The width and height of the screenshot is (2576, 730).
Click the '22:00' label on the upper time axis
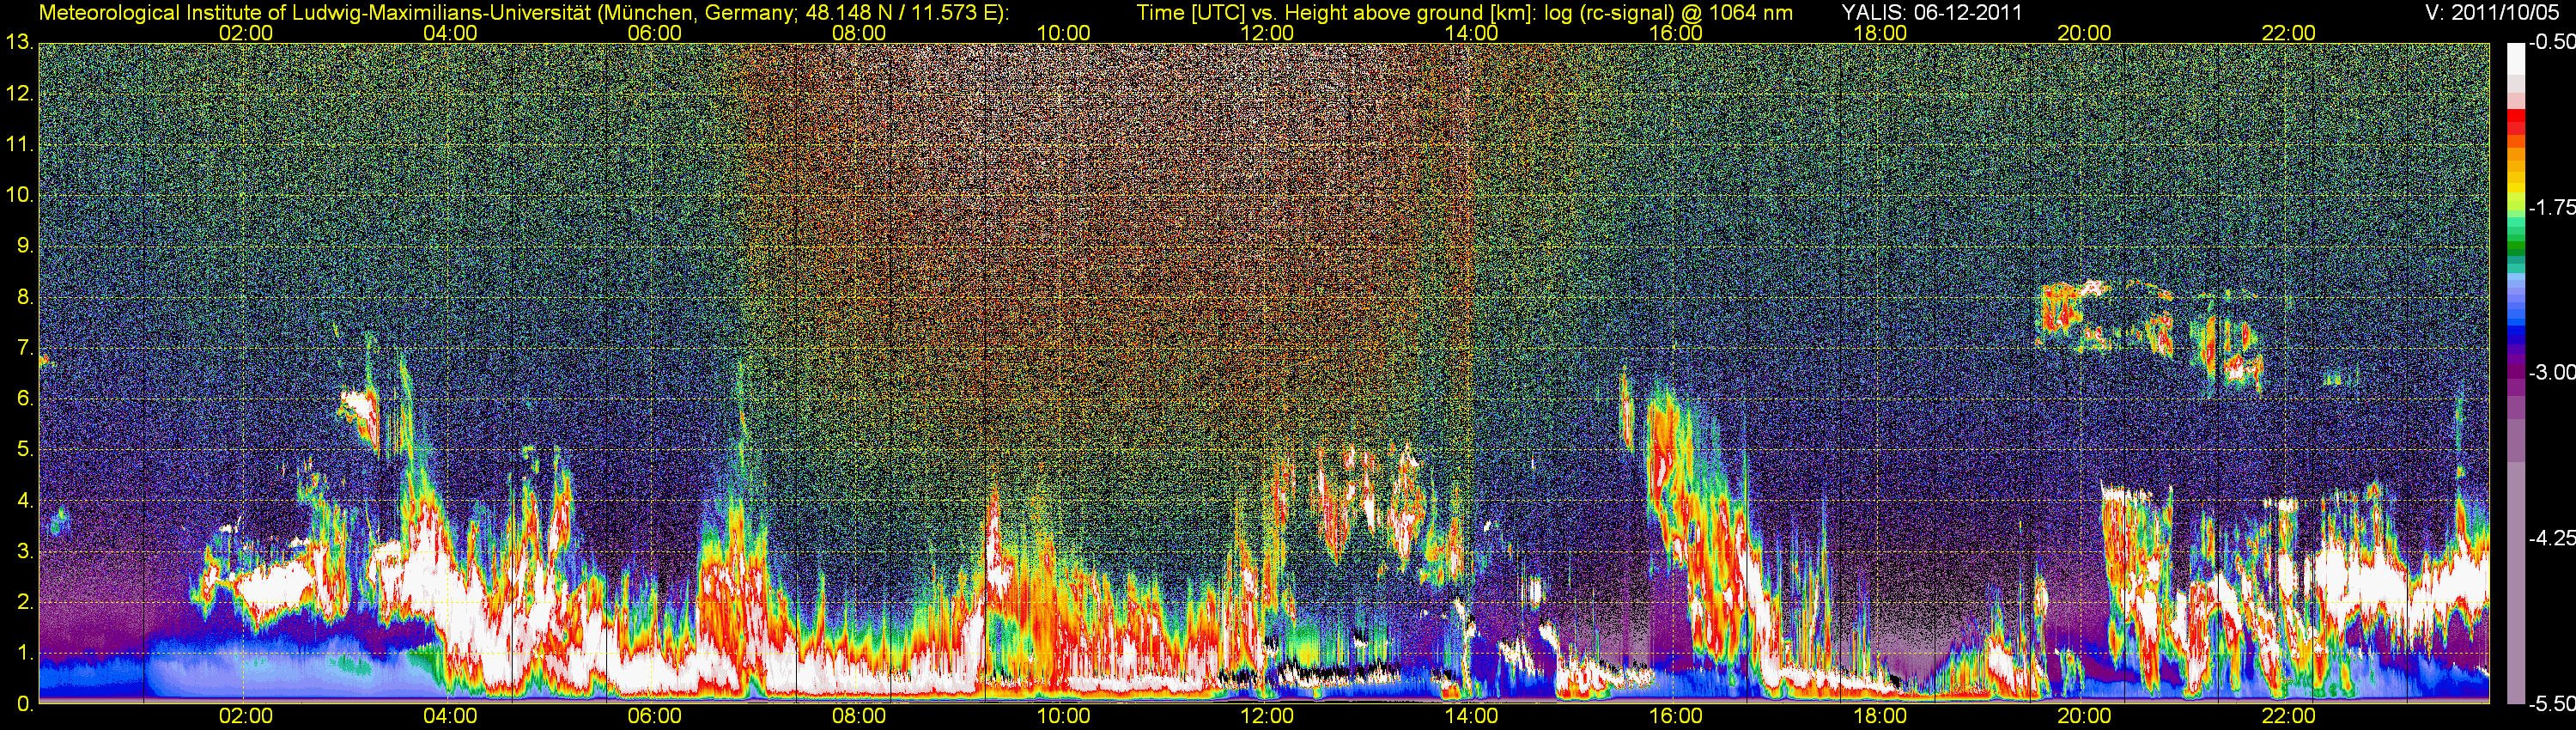click(2289, 33)
